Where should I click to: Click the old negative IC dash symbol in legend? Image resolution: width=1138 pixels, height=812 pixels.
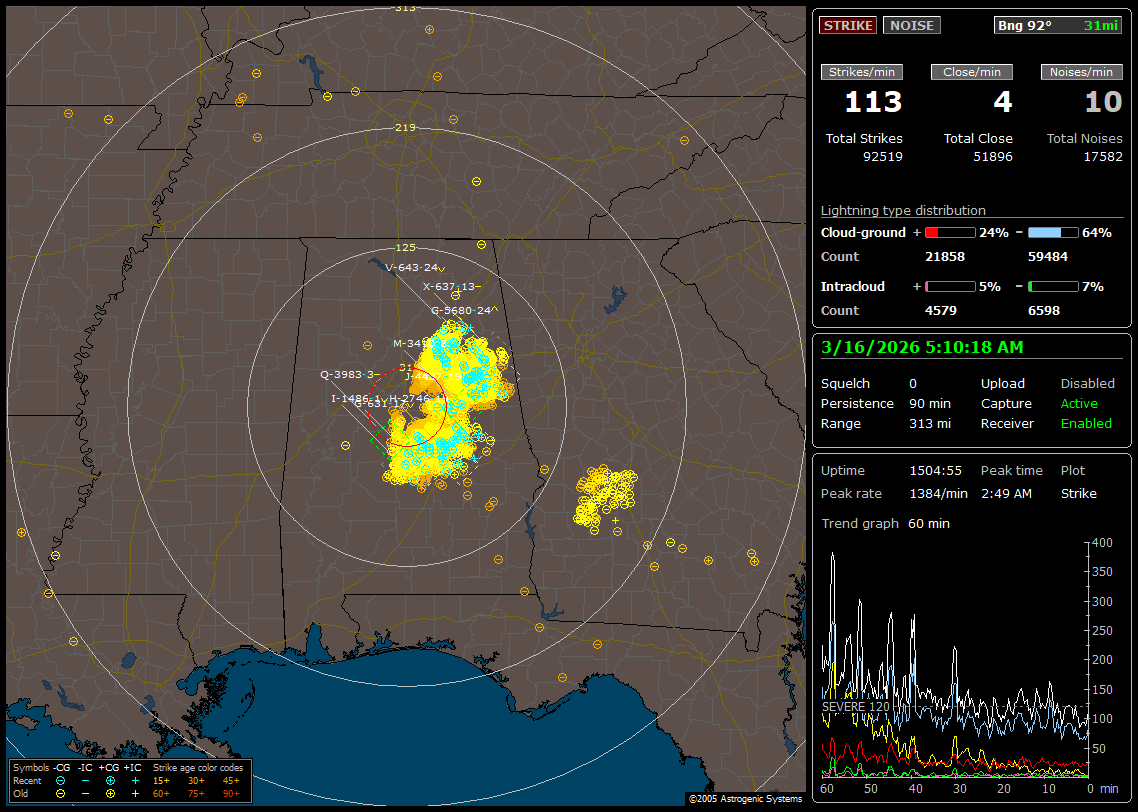click(x=86, y=793)
